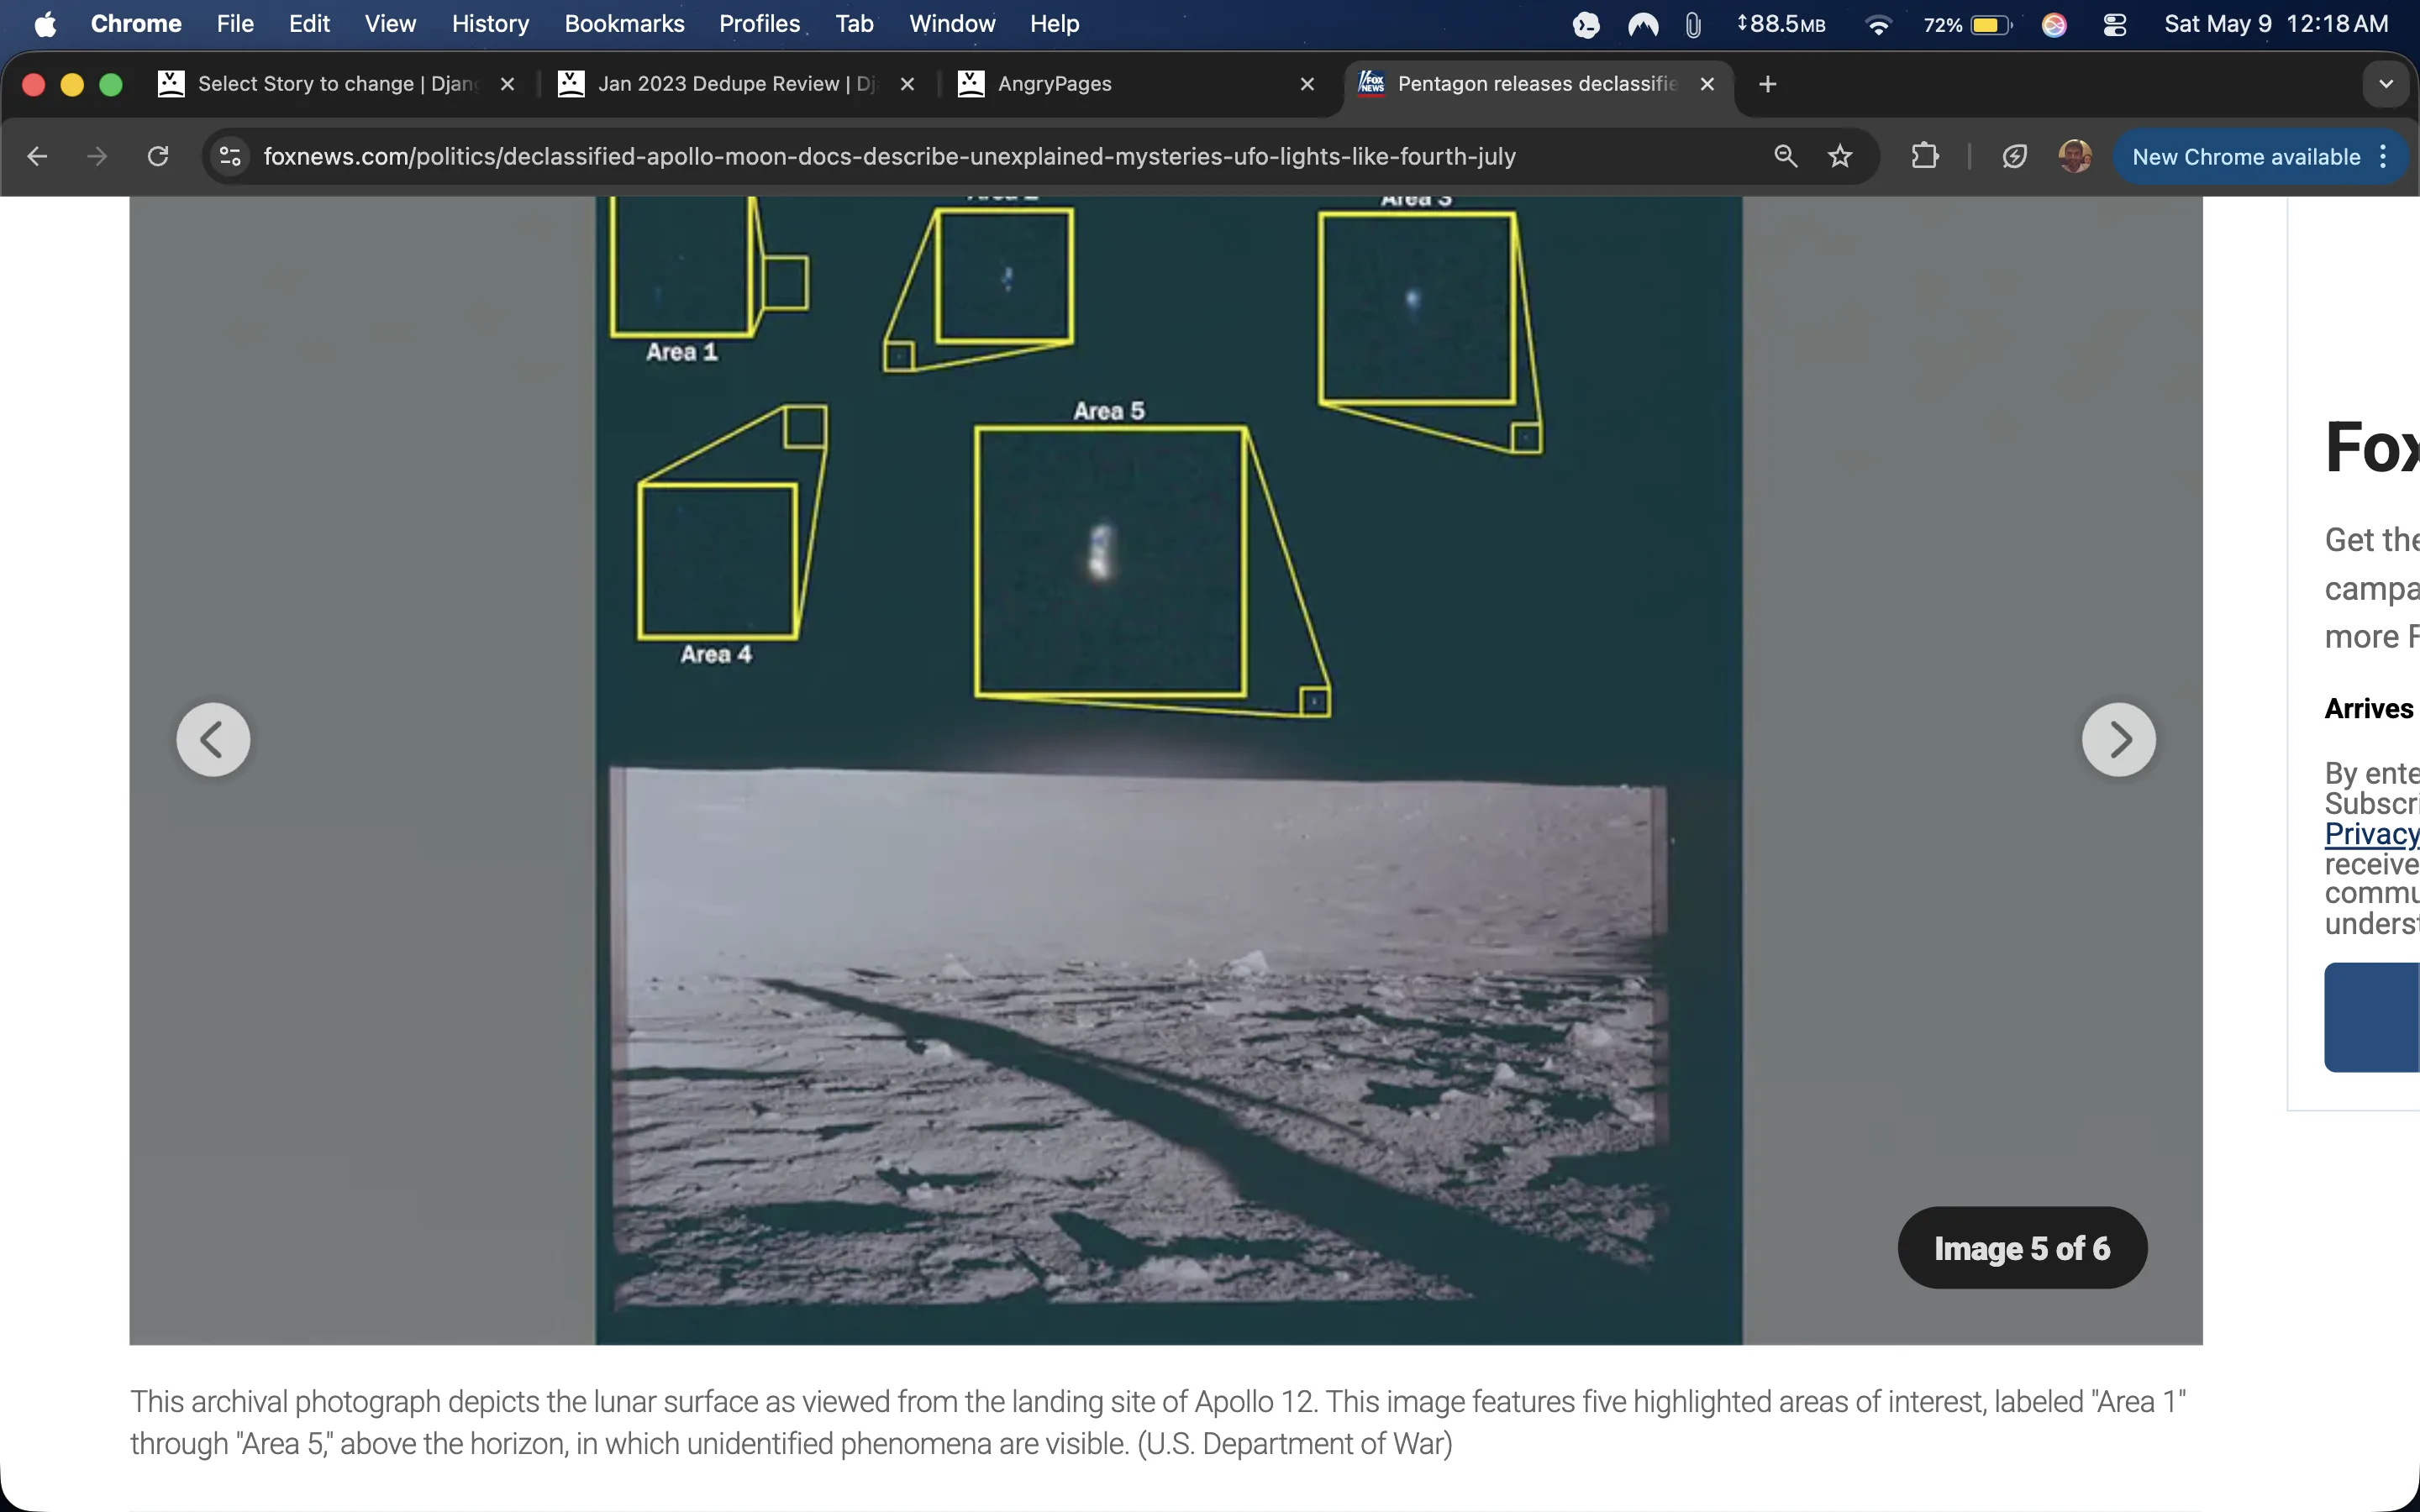Open the File menu
Viewport: 2420px width, 1512px height.
pyautogui.click(x=235, y=24)
